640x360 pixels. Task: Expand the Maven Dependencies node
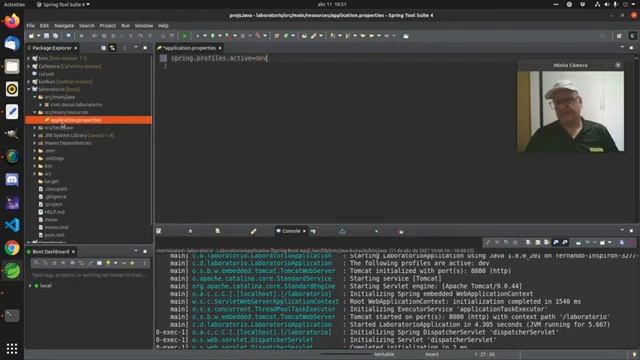coord(35,143)
